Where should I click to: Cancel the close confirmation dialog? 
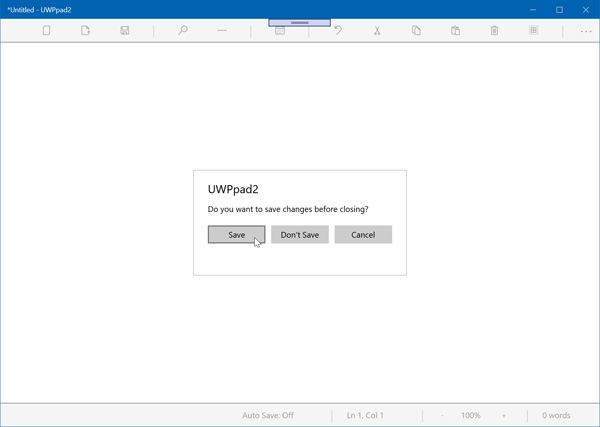pyautogui.click(x=363, y=235)
